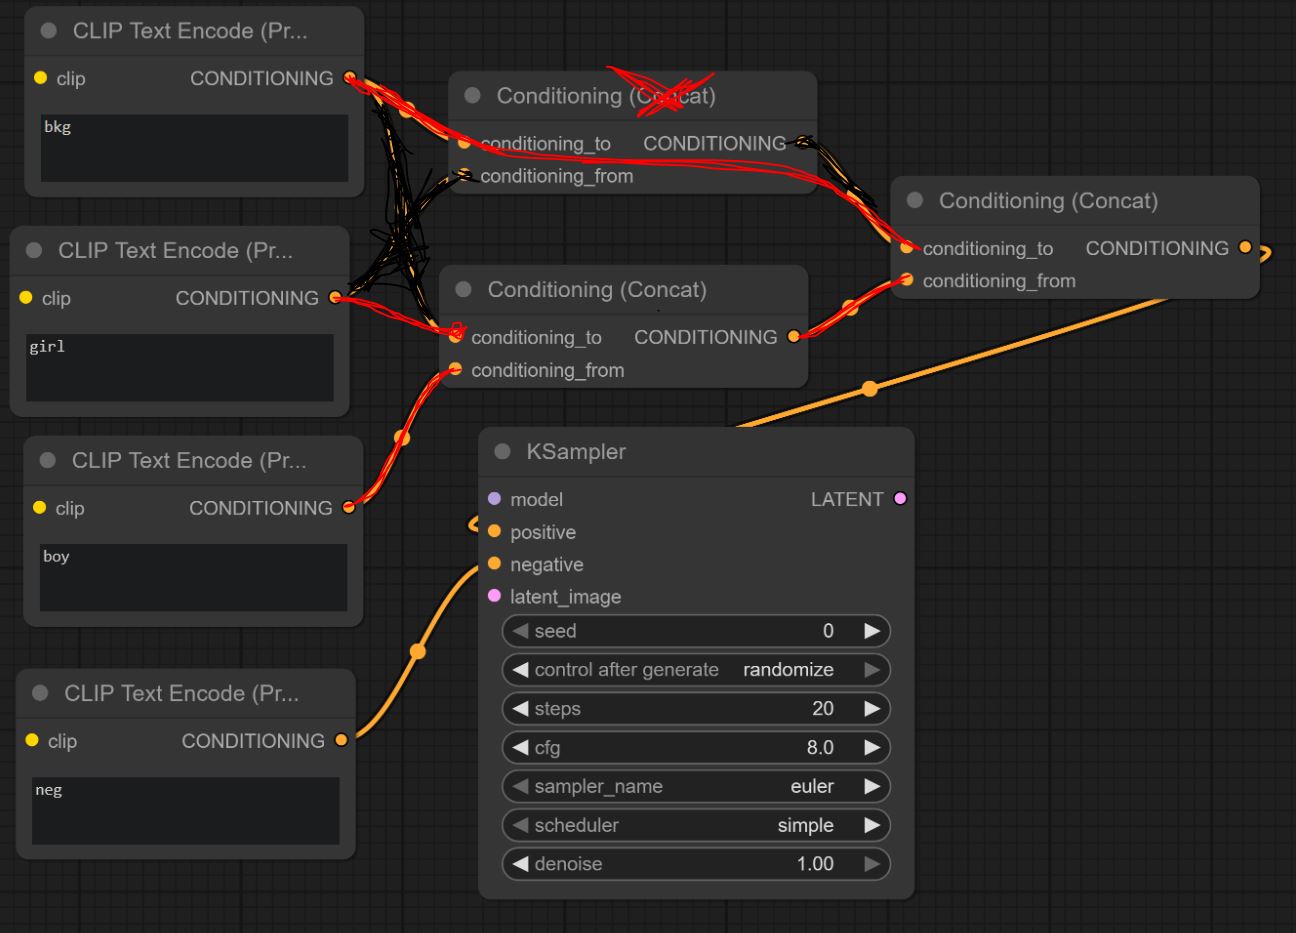
Task: Collapse the Concat node wired to KSampler positive
Action: pyautogui.click(x=914, y=201)
